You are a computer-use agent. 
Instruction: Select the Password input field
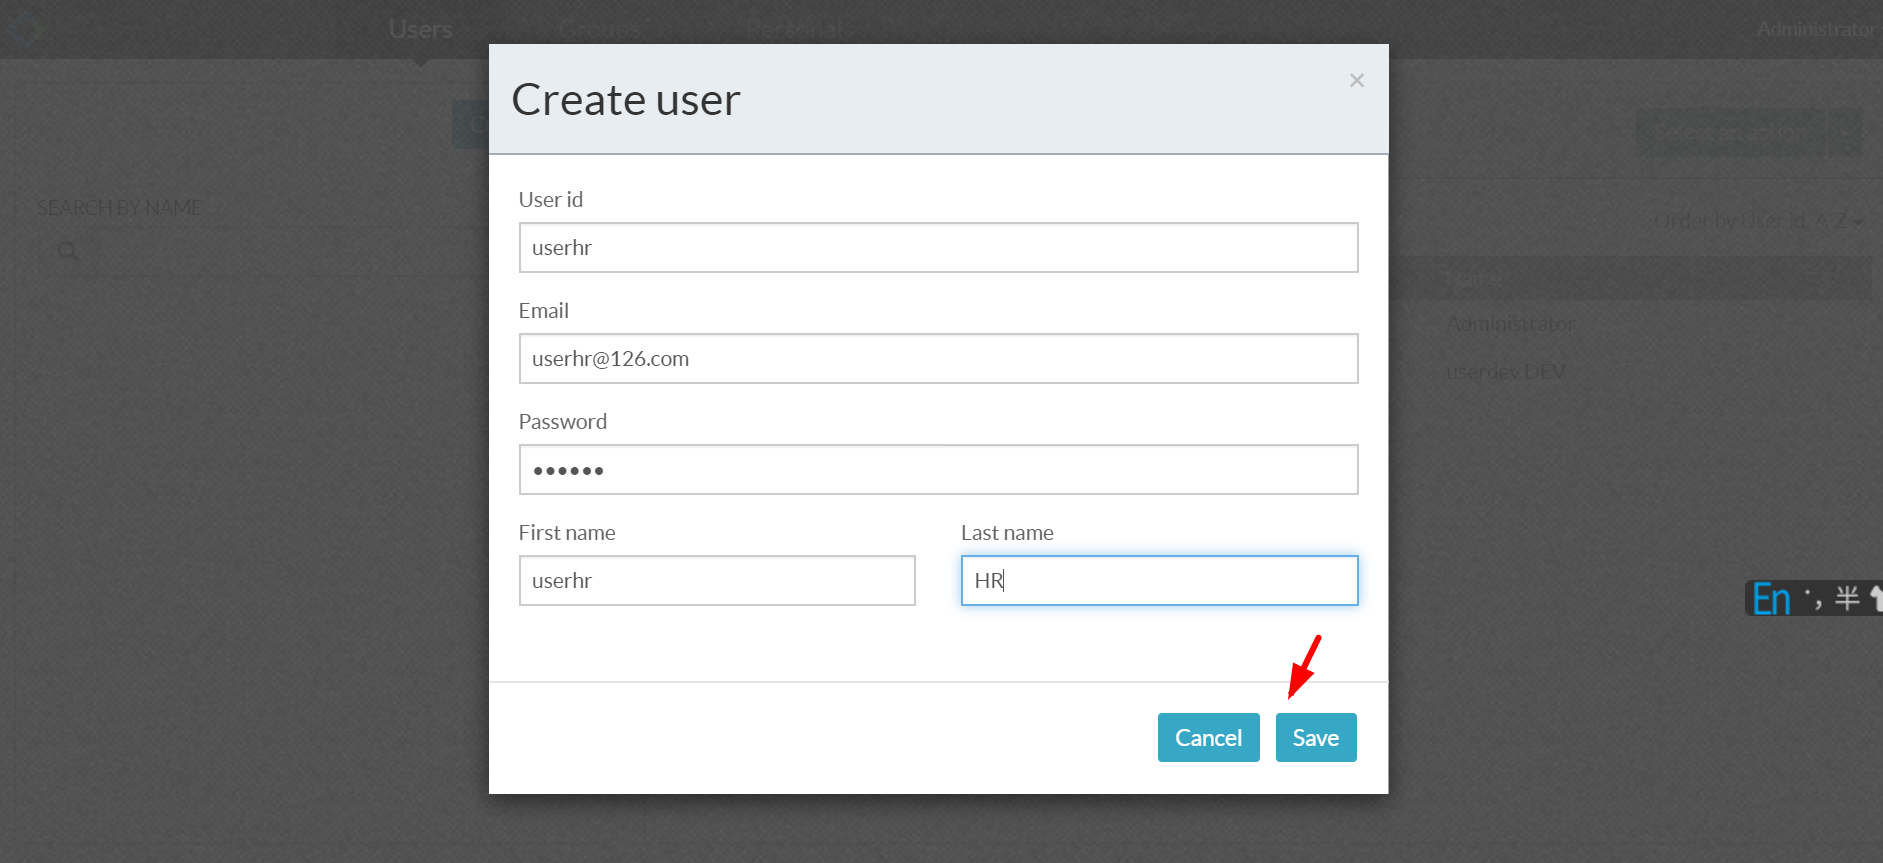pos(938,469)
